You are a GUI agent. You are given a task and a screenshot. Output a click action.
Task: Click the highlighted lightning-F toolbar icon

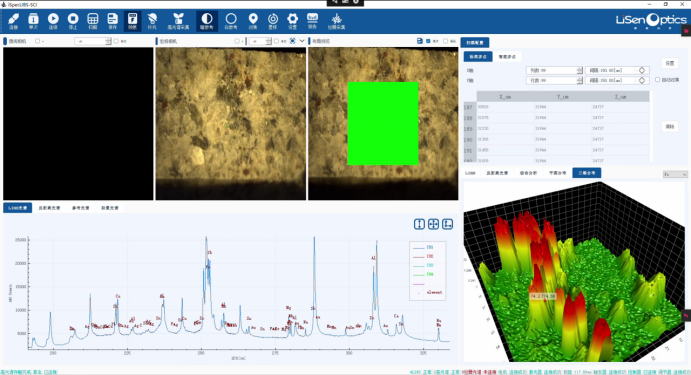[132, 20]
